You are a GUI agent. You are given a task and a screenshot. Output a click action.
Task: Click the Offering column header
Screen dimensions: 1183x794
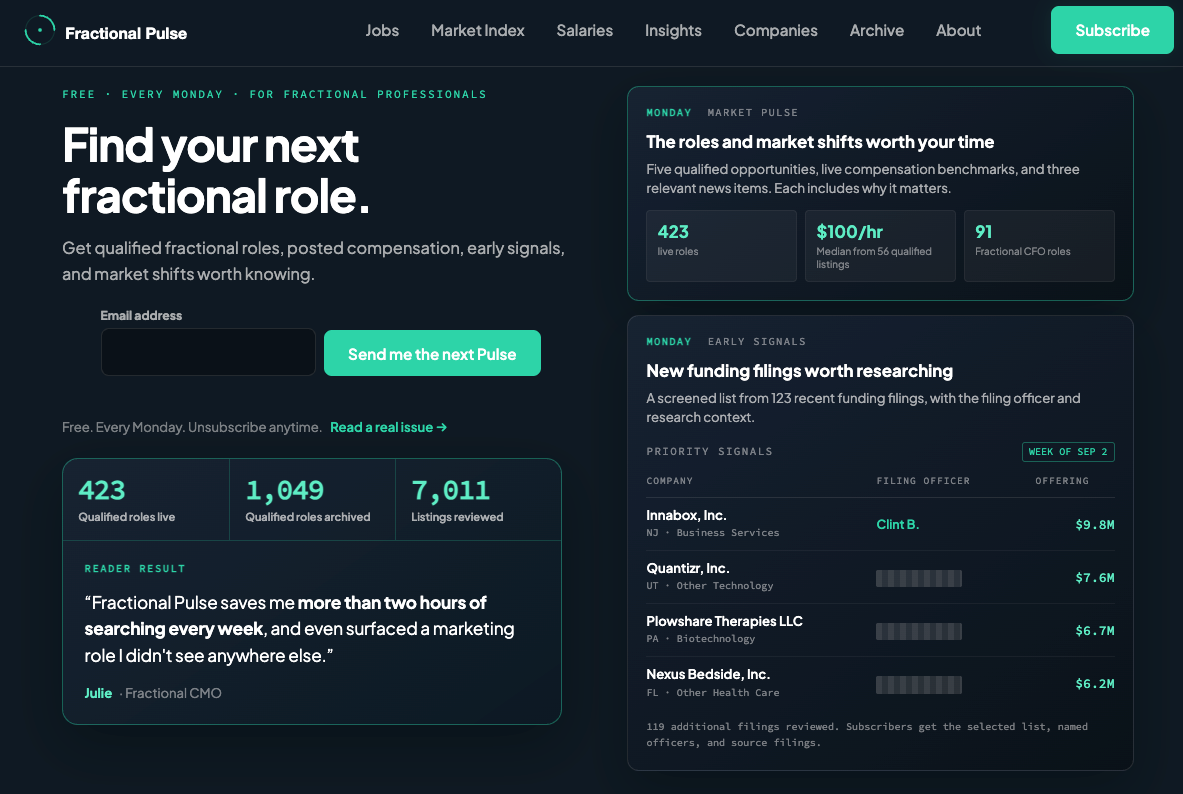pos(1062,481)
